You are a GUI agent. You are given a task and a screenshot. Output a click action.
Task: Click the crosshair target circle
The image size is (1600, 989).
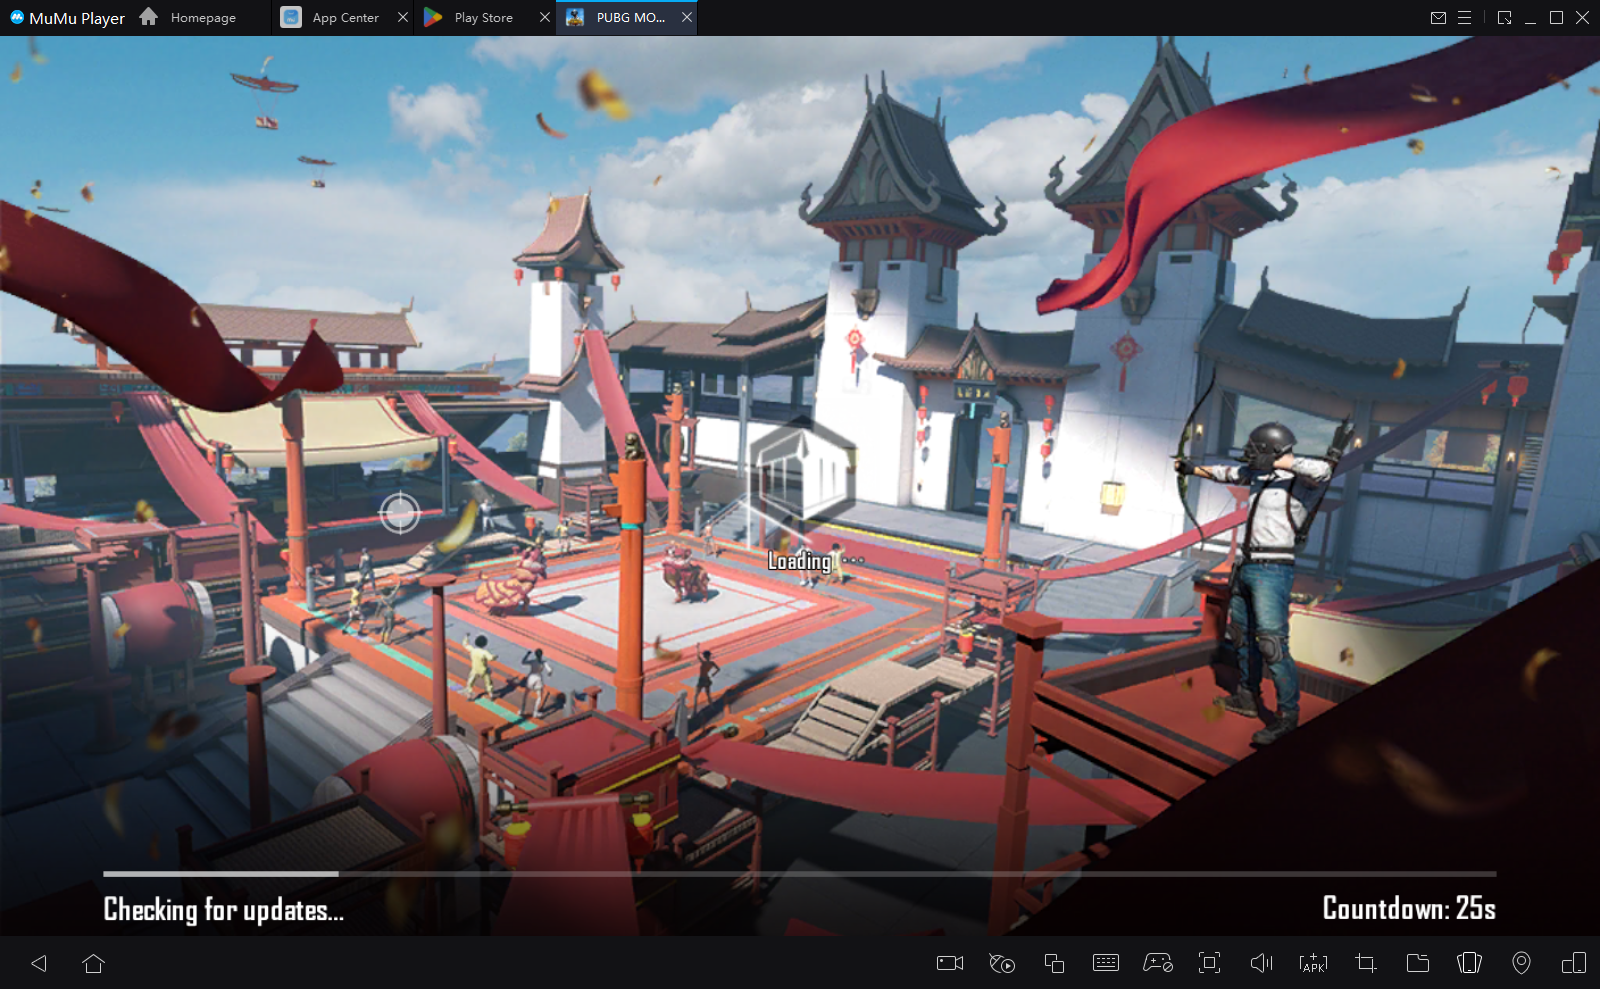click(399, 513)
